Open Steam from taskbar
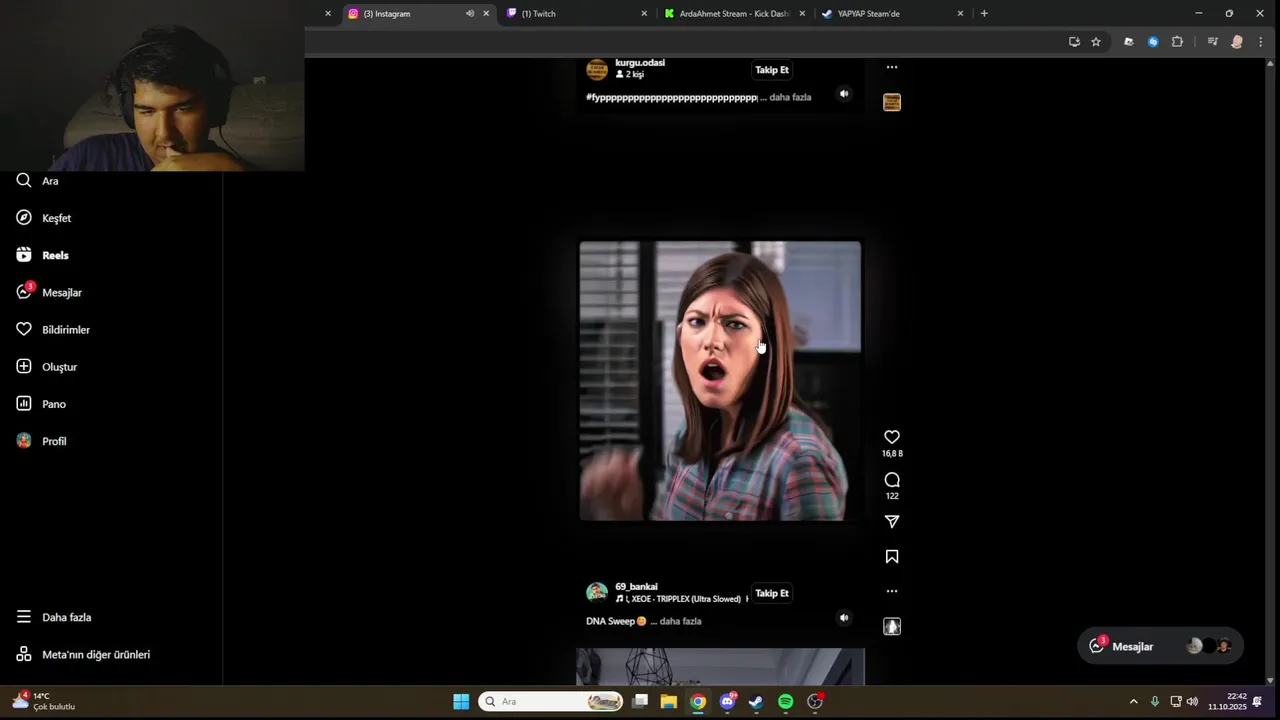Viewport: 1280px width, 720px height. (756, 702)
